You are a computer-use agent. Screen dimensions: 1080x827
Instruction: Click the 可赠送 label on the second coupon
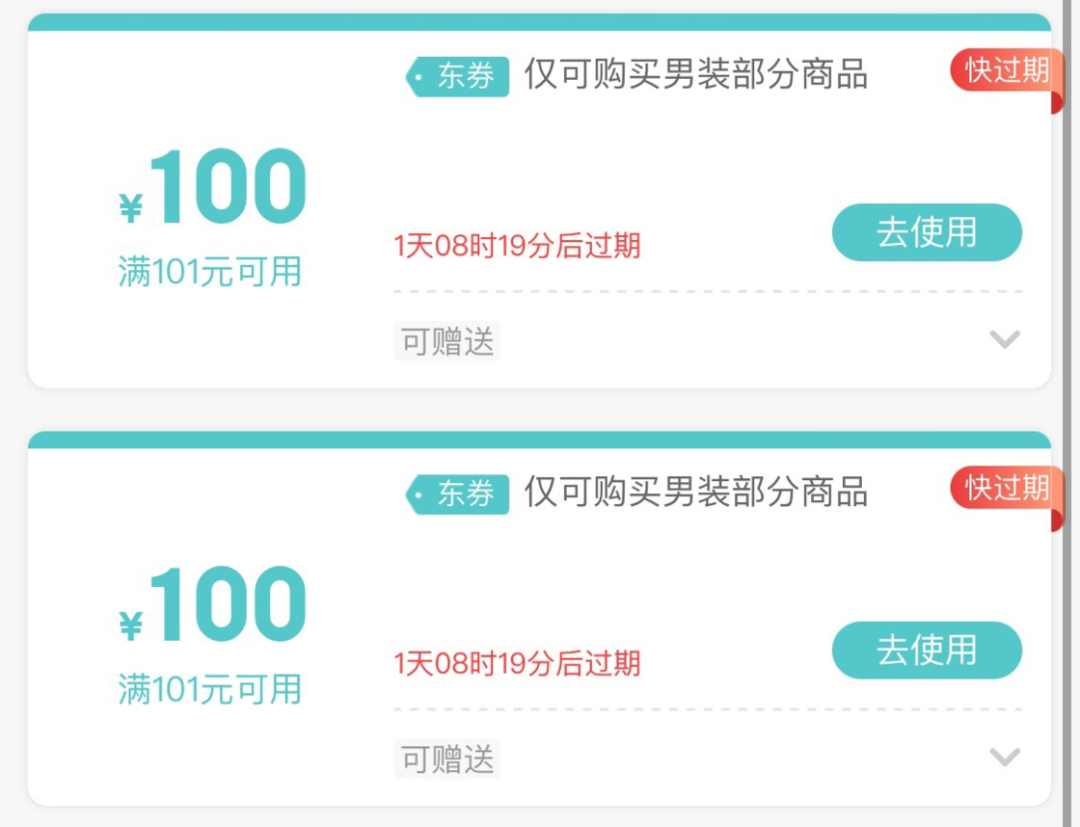(x=447, y=760)
